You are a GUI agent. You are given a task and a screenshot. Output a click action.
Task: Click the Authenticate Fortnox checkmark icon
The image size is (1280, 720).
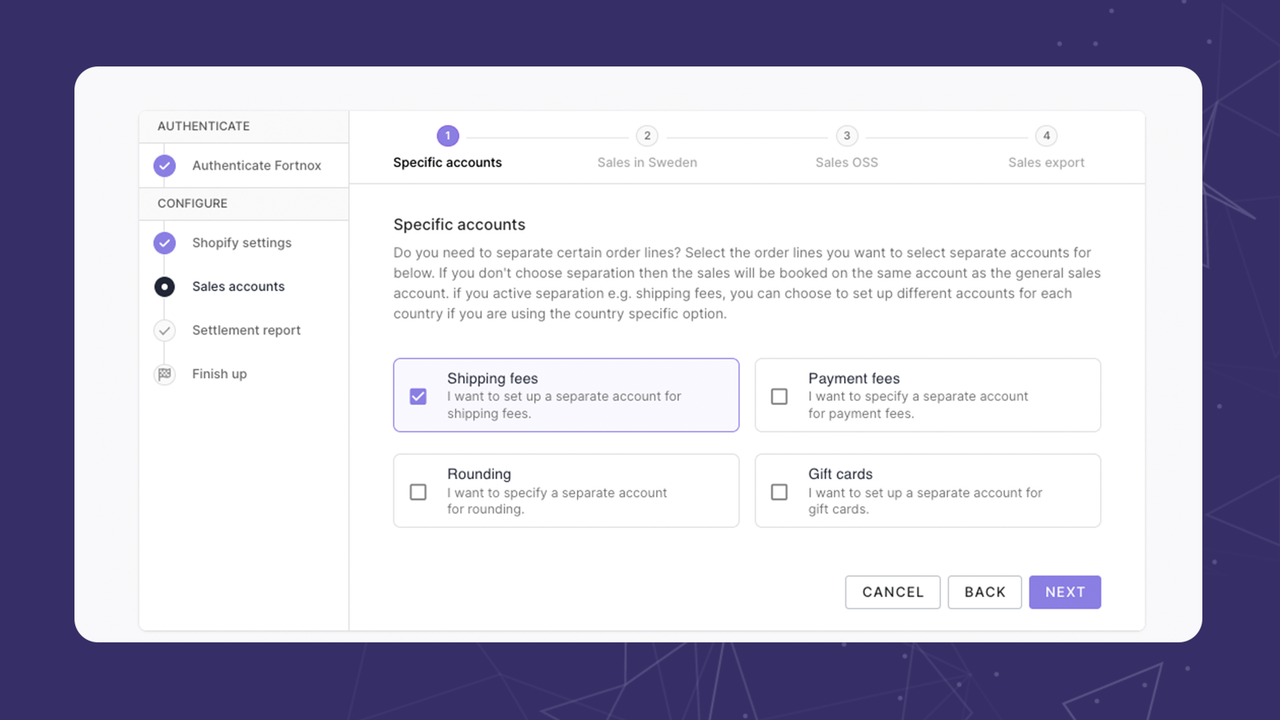coord(164,165)
